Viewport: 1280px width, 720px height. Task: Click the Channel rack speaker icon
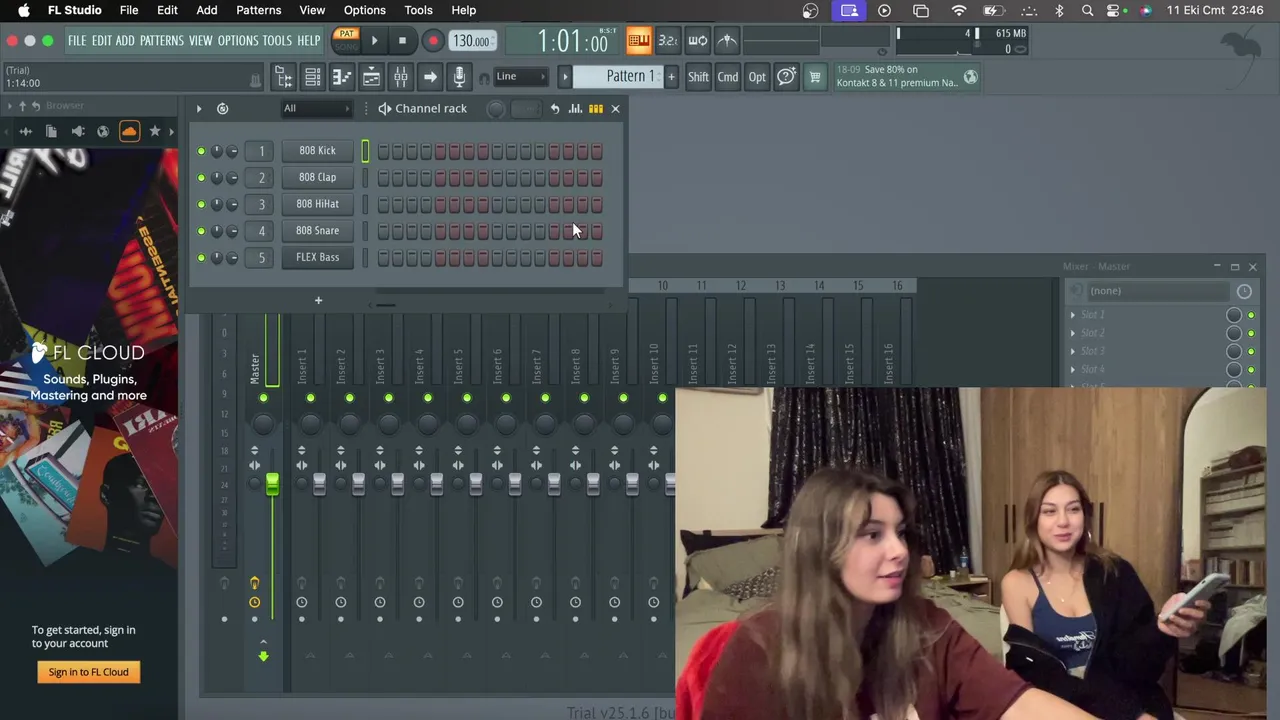(x=384, y=108)
